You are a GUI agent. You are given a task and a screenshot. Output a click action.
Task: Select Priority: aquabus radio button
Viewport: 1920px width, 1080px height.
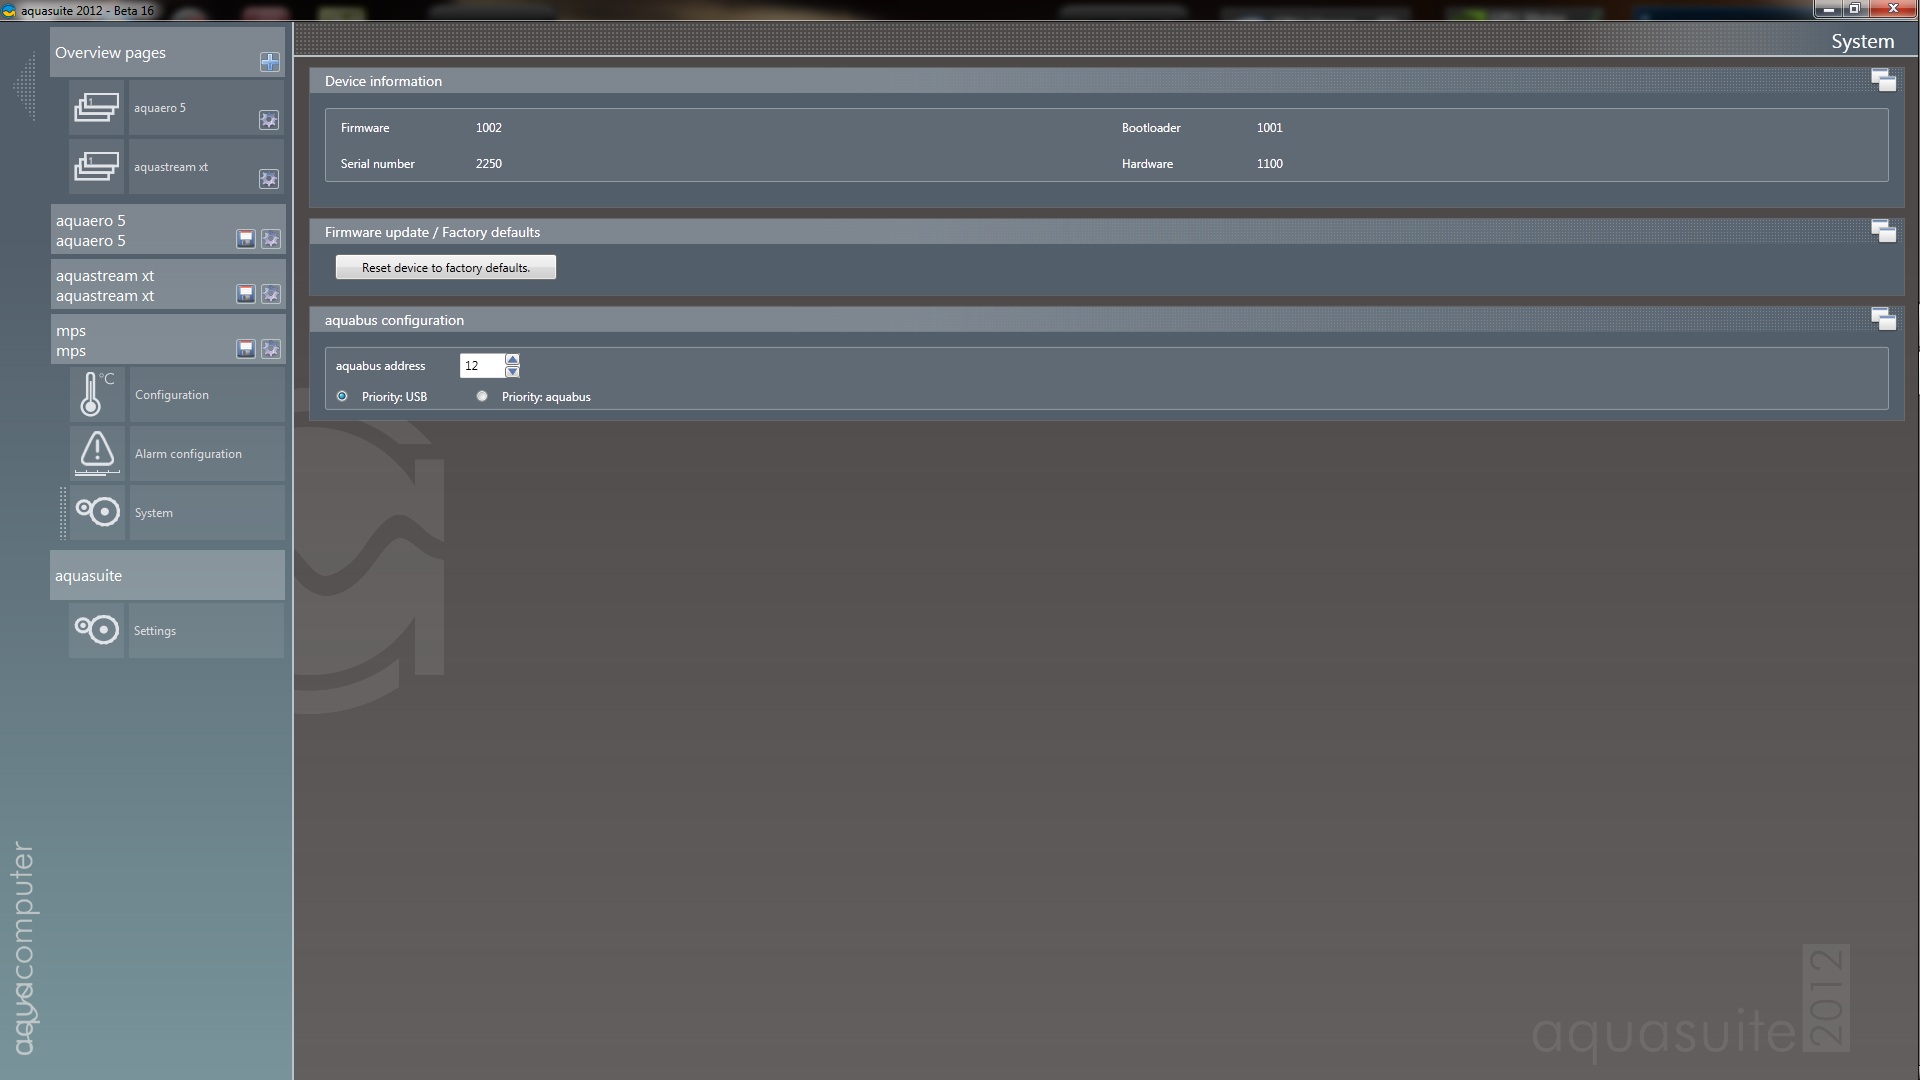tap(483, 397)
